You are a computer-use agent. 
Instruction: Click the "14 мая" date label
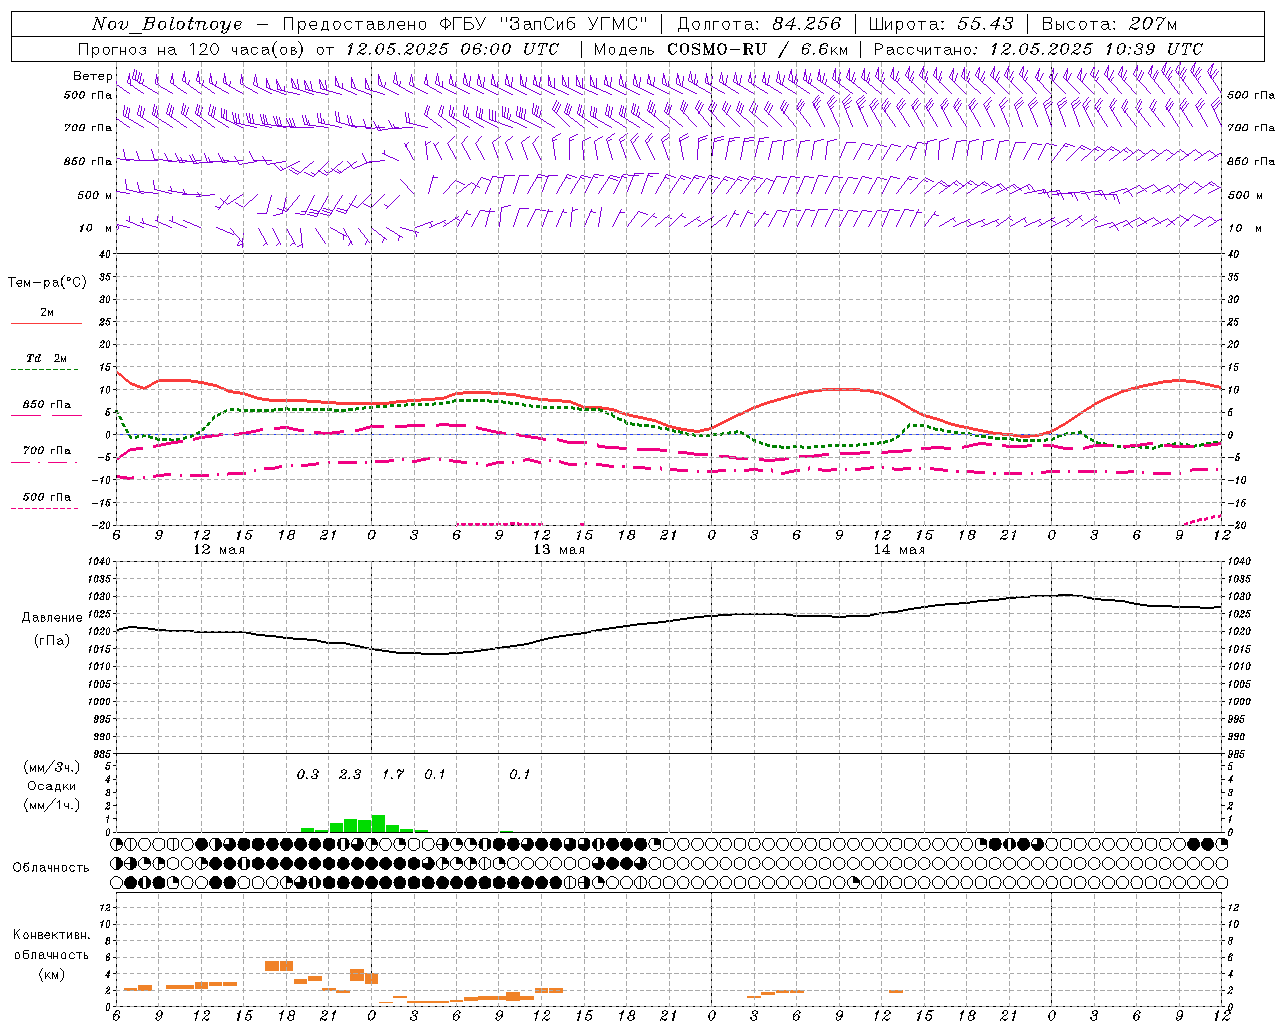(x=899, y=550)
